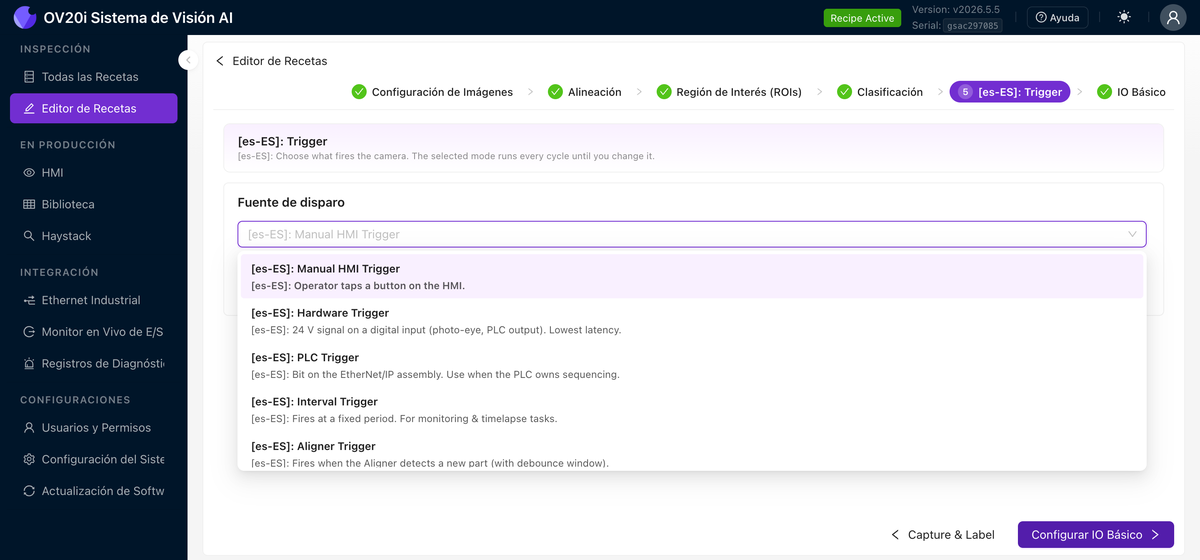
Task: Choose Interval Trigger option
Action: [692, 410]
